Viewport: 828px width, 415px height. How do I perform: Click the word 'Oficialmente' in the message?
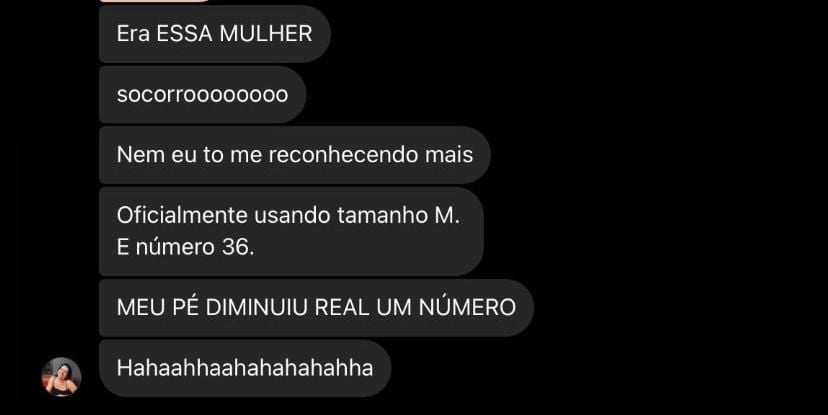(182, 215)
